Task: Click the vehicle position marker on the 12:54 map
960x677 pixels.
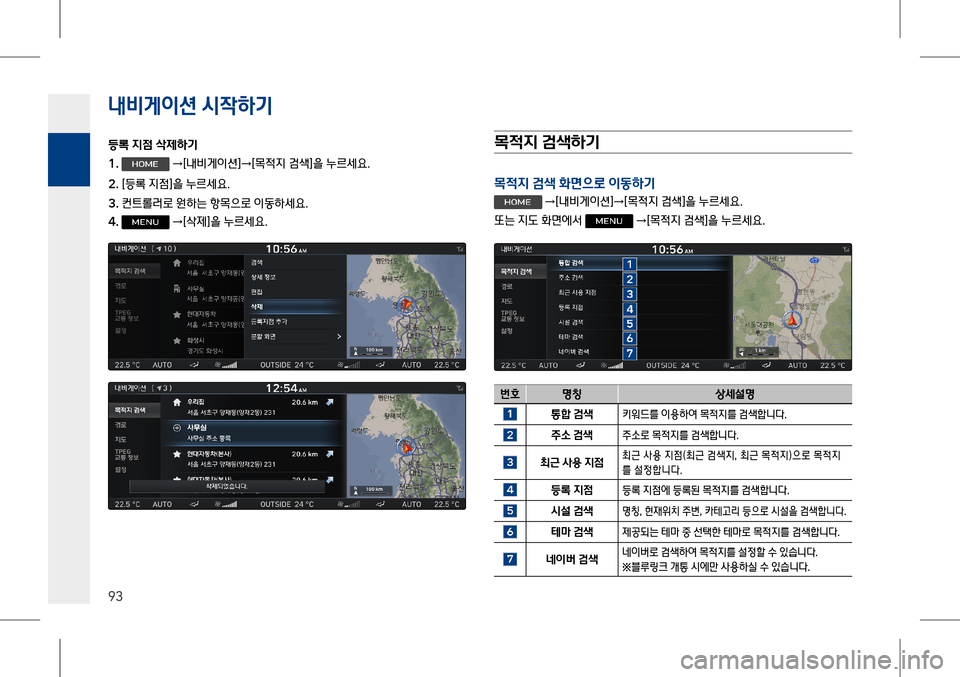Action: [406, 446]
